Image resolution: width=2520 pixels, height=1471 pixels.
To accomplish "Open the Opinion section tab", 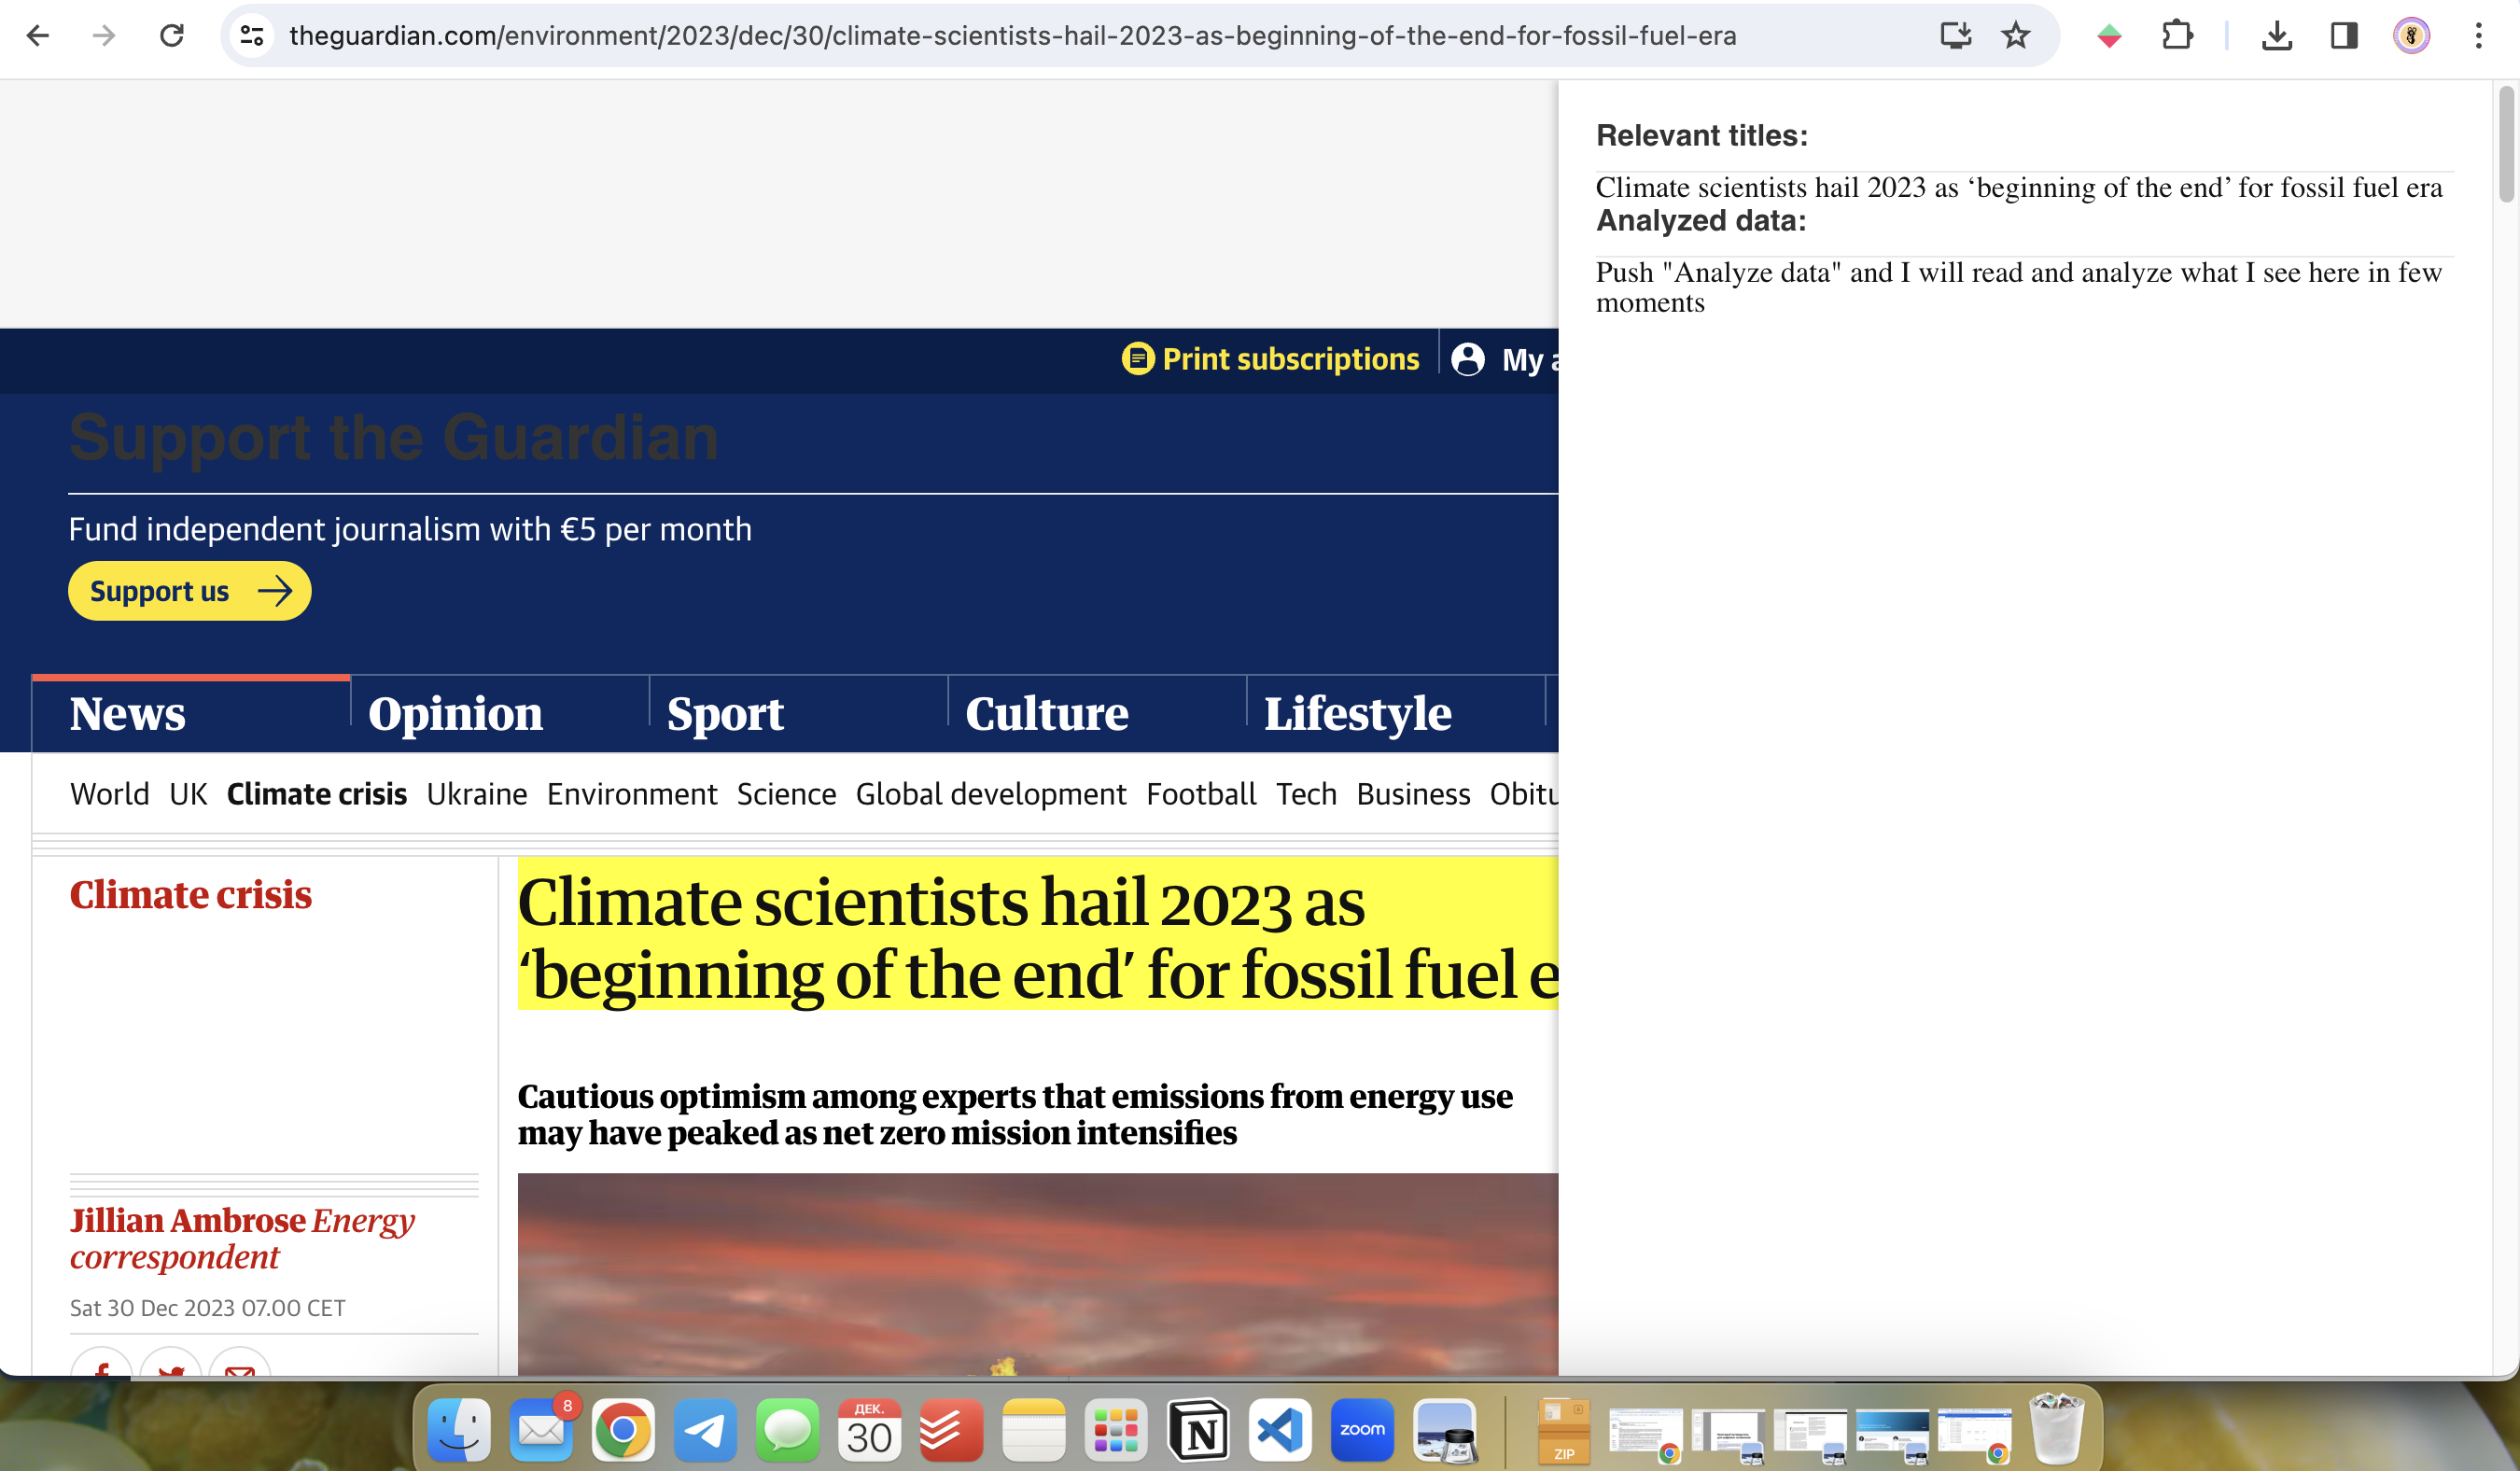I will click(455, 714).
